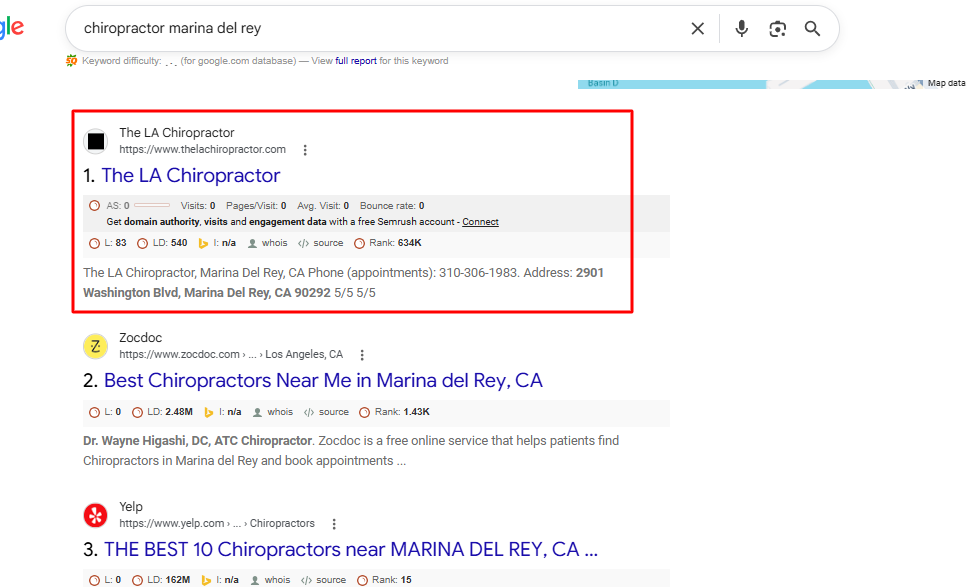Open three-dot menu for Yelp result
The height and width of the screenshot is (587, 967).
334,524
